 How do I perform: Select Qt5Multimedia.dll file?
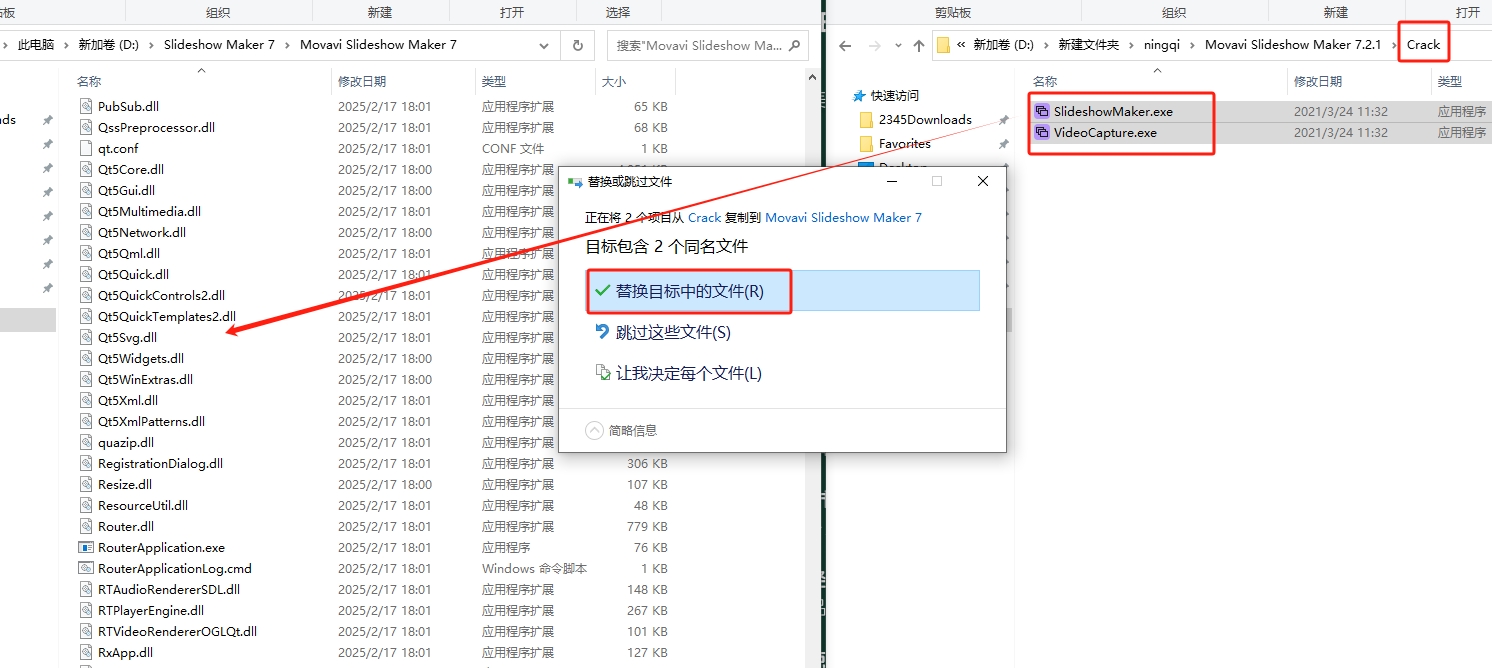149,211
